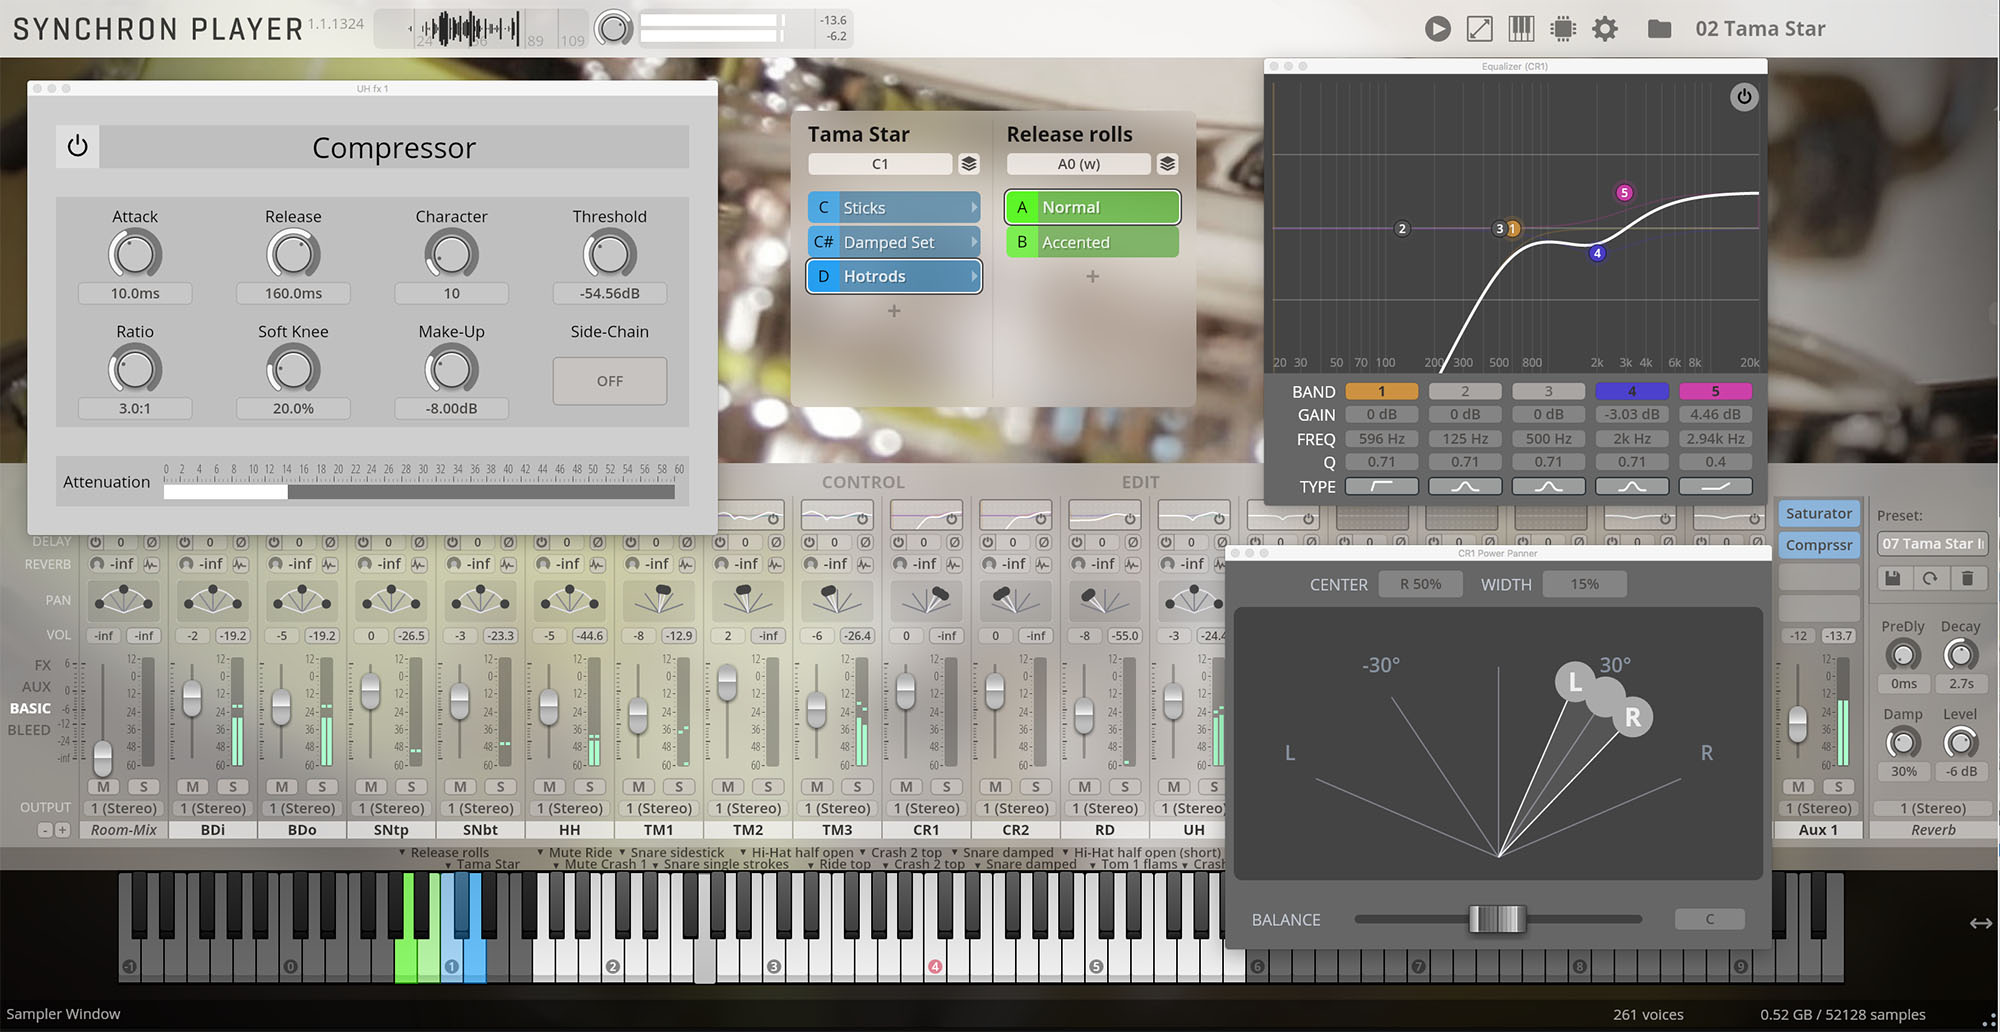Image resolution: width=2000 pixels, height=1032 pixels.
Task: Toggle the keyboard display icon
Action: click(1521, 29)
